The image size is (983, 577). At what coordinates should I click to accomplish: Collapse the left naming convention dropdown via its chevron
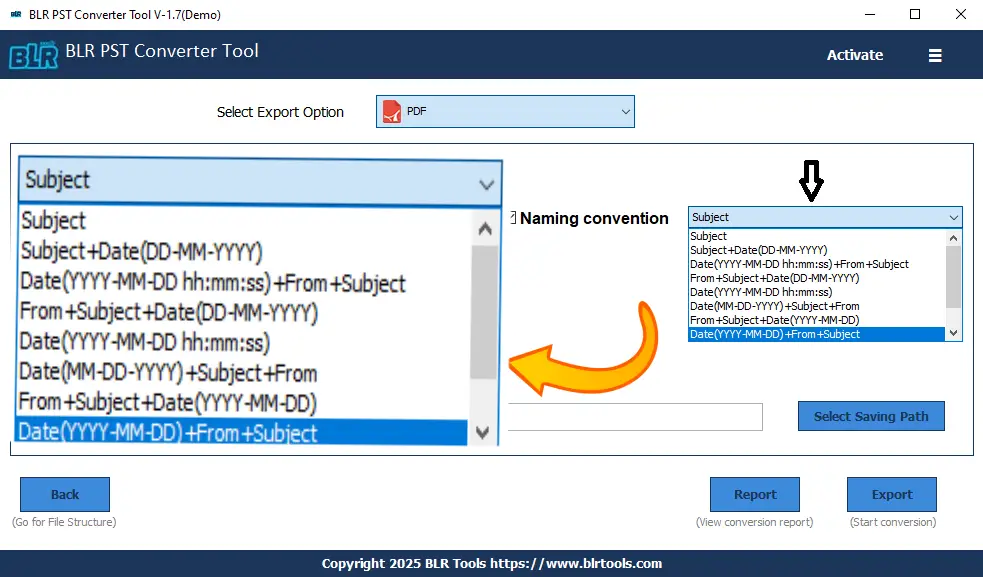(486, 184)
